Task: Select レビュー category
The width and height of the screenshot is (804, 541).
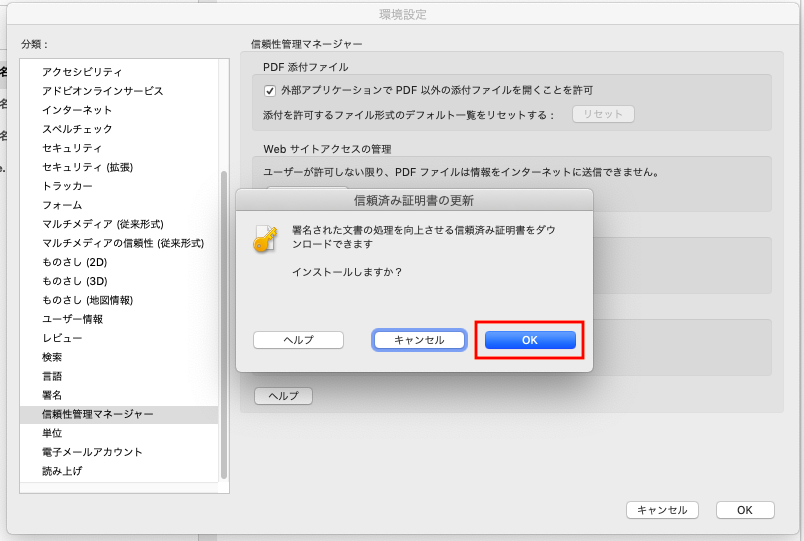Action: 119,338
